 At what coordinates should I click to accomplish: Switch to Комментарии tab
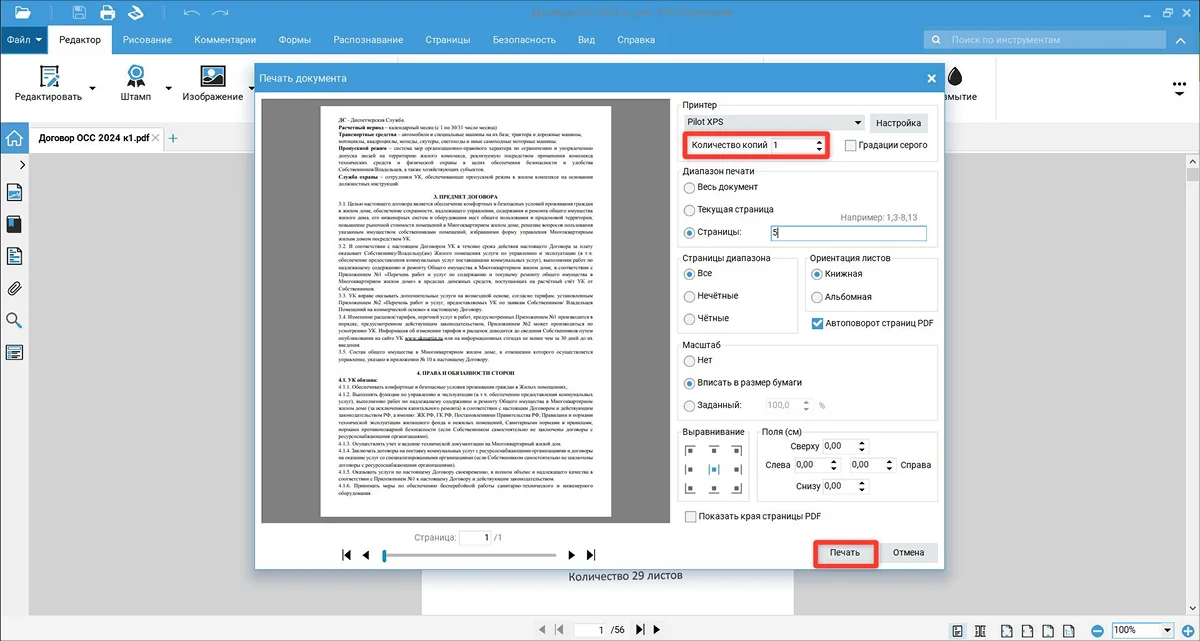(x=226, y=40)
